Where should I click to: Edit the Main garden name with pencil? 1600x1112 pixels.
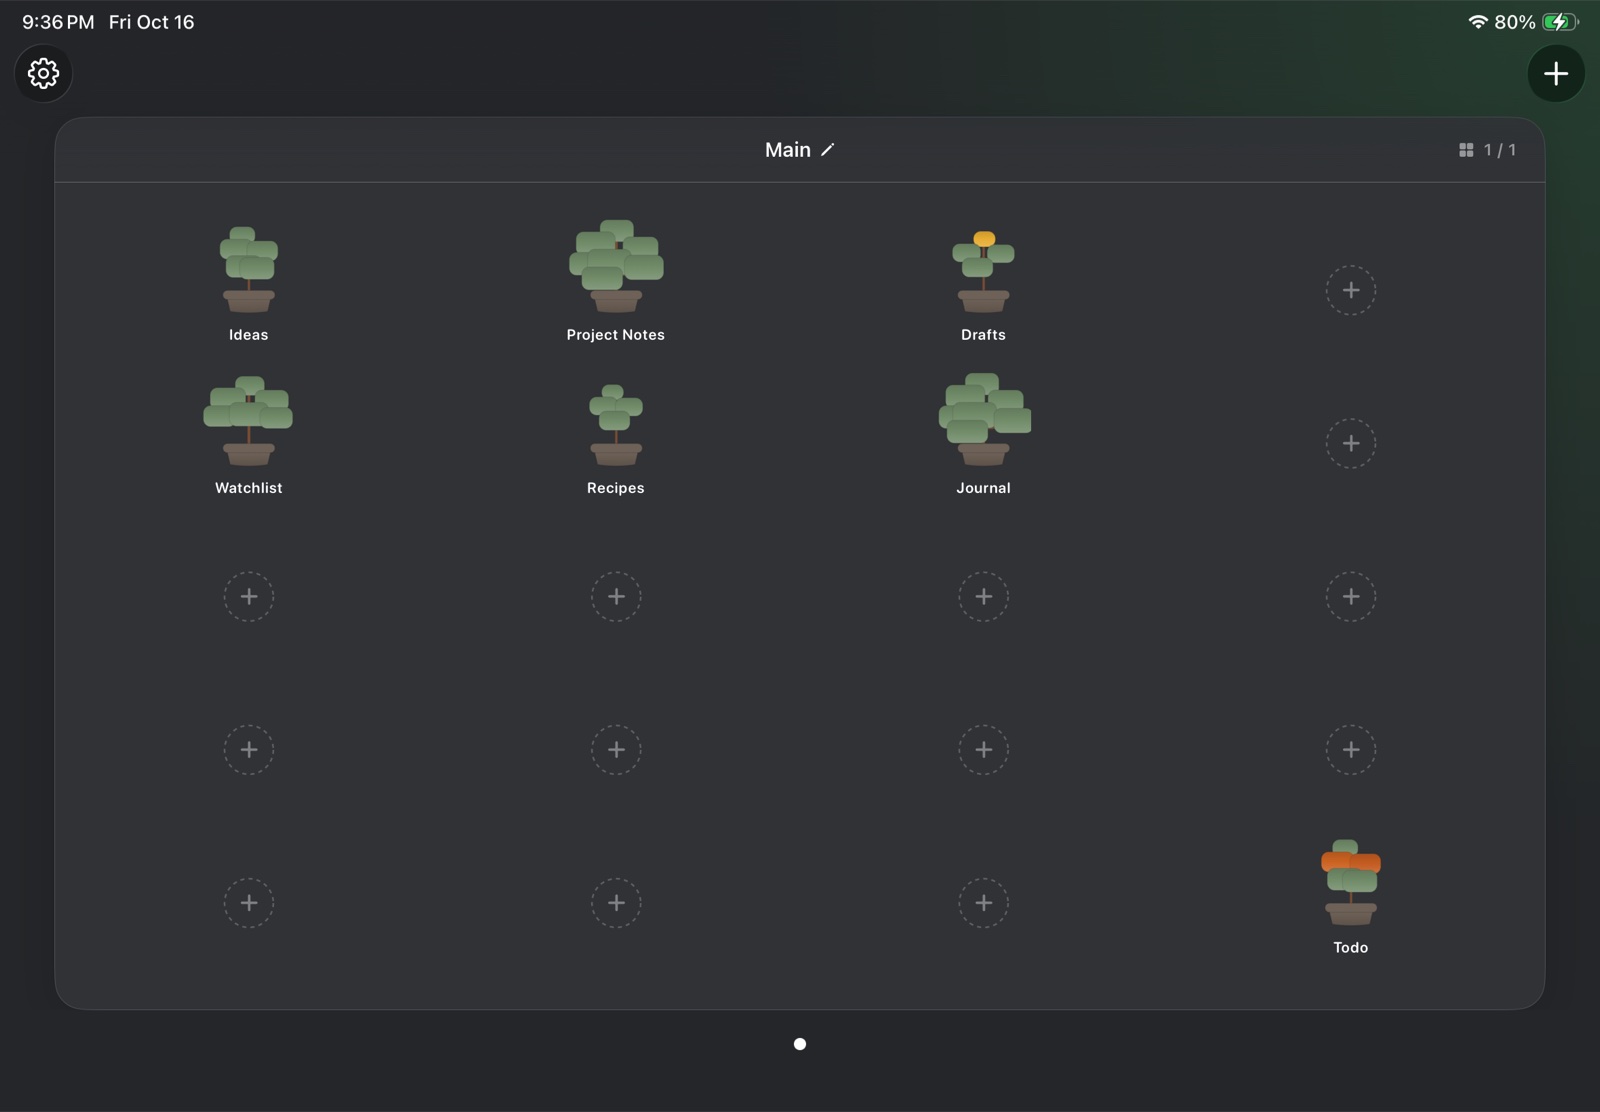[x=828, y=150]
